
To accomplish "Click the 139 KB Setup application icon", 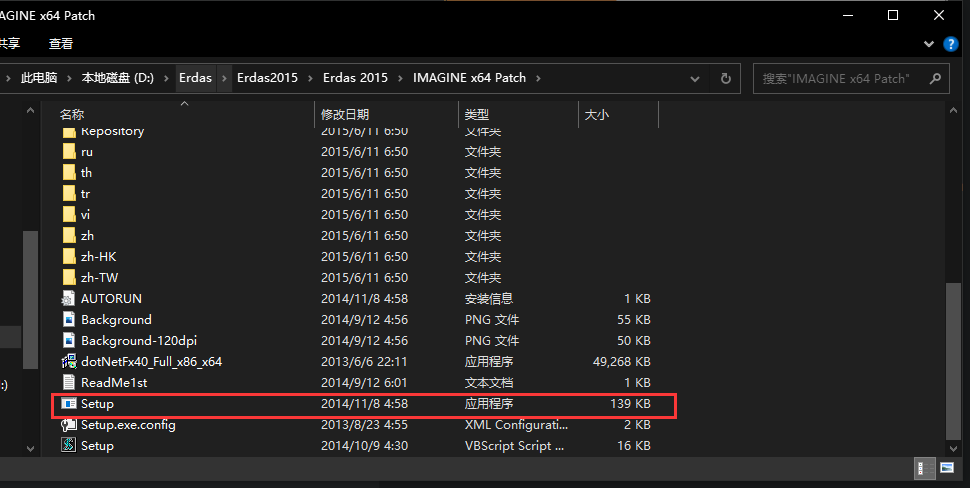I will point(69,404).
